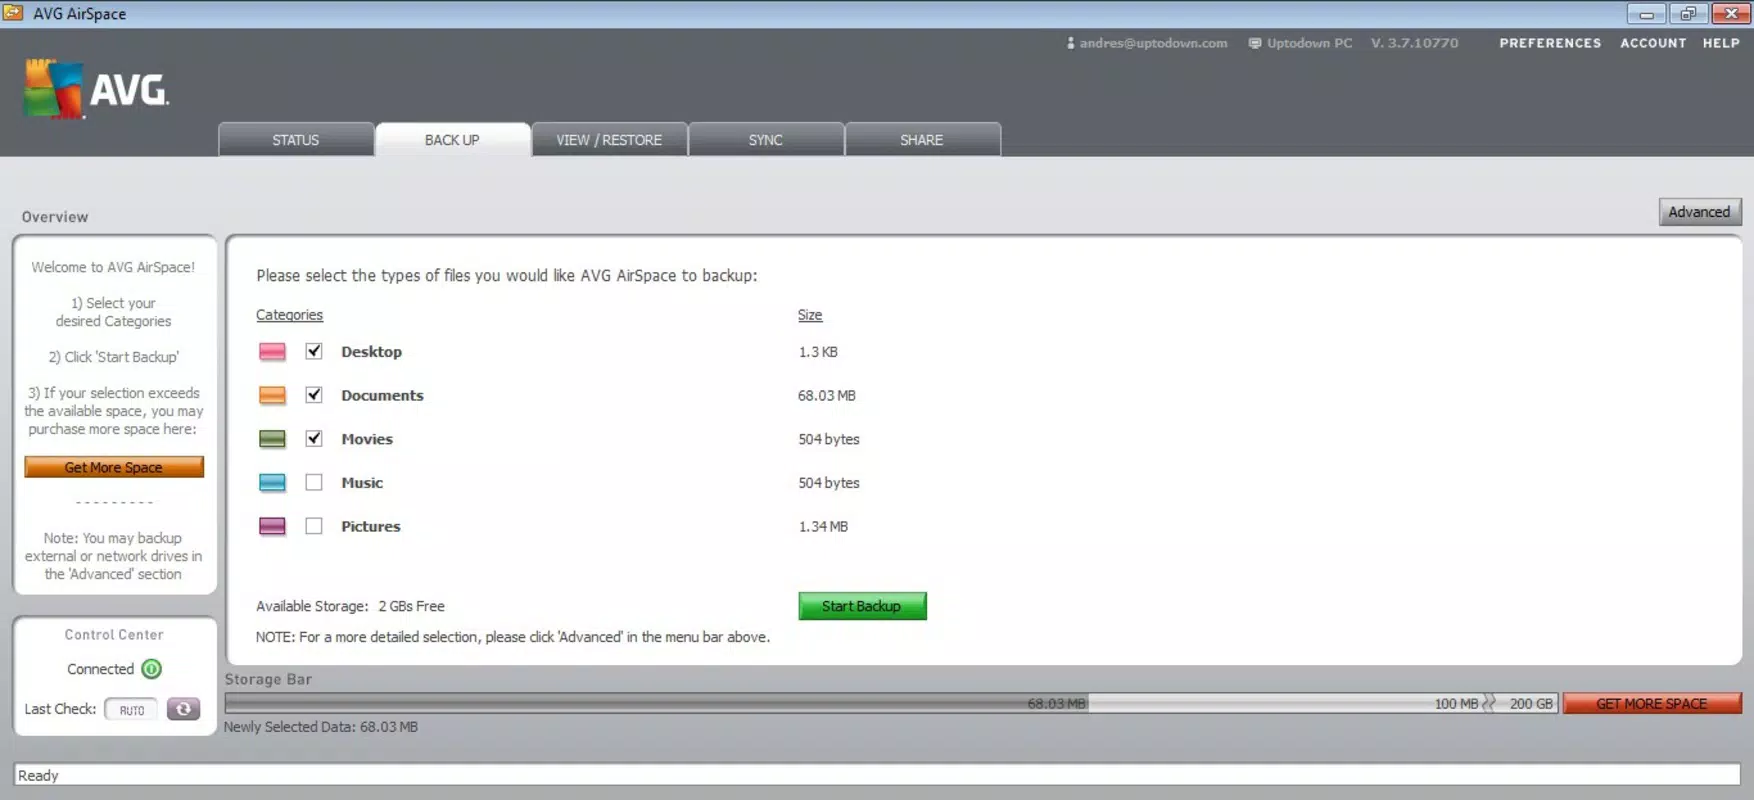Click the 1.3 KB Desktop size value
Viewport: 1754px width, 800px height.
tap(818, 352)
